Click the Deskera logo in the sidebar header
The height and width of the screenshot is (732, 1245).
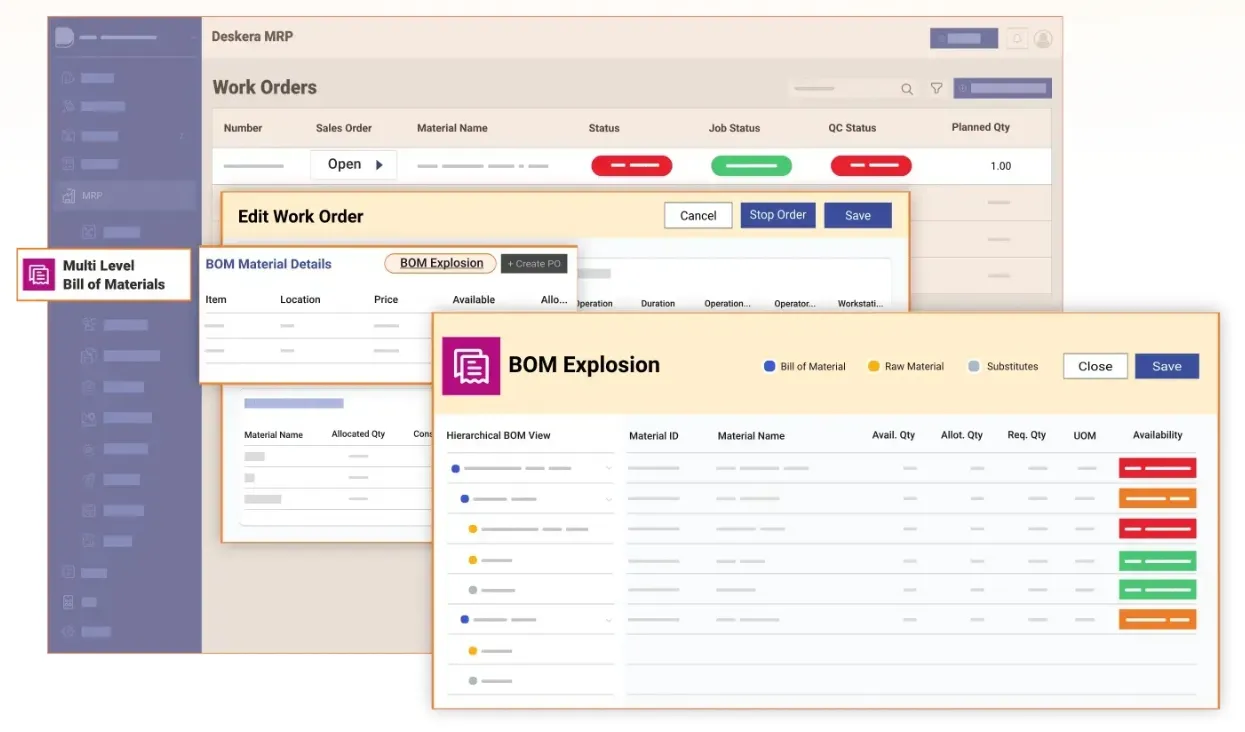(65, 37)
